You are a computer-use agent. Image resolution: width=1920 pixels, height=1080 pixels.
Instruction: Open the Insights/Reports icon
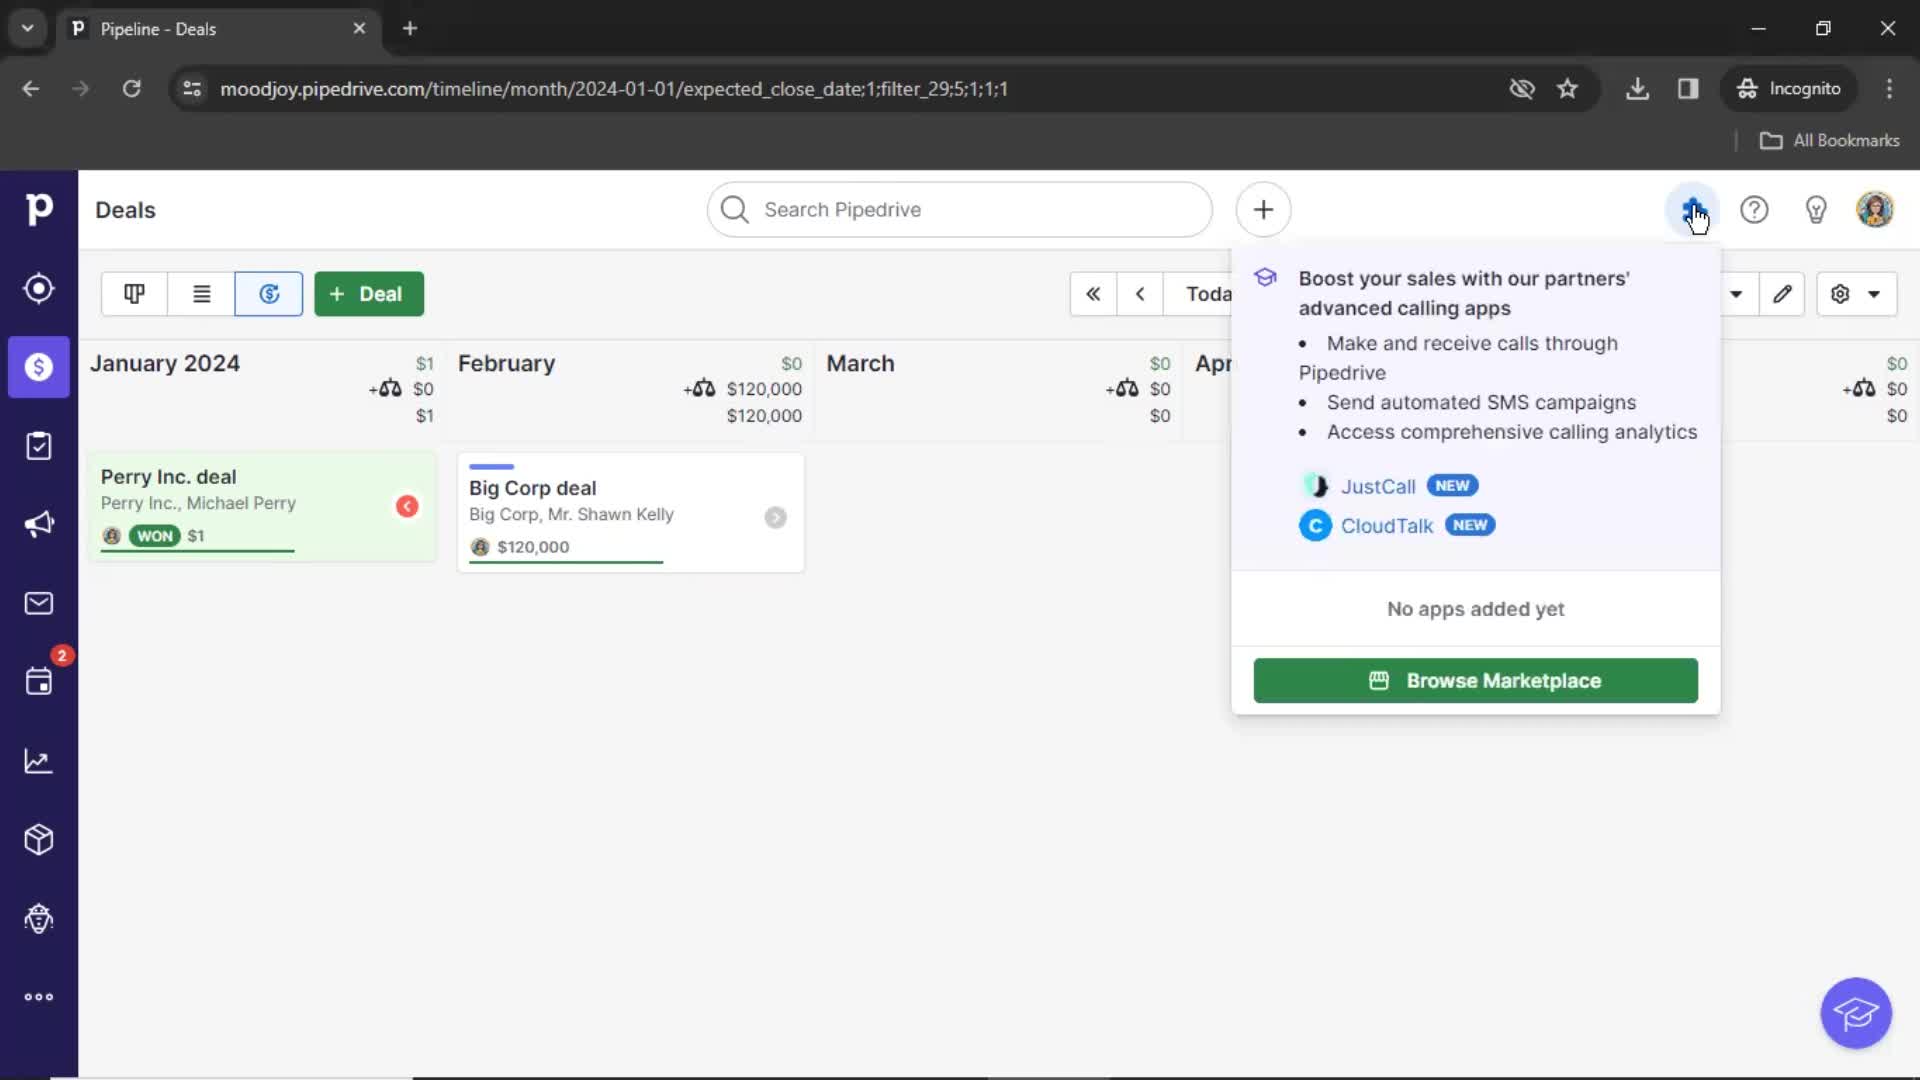click(38, 761)
